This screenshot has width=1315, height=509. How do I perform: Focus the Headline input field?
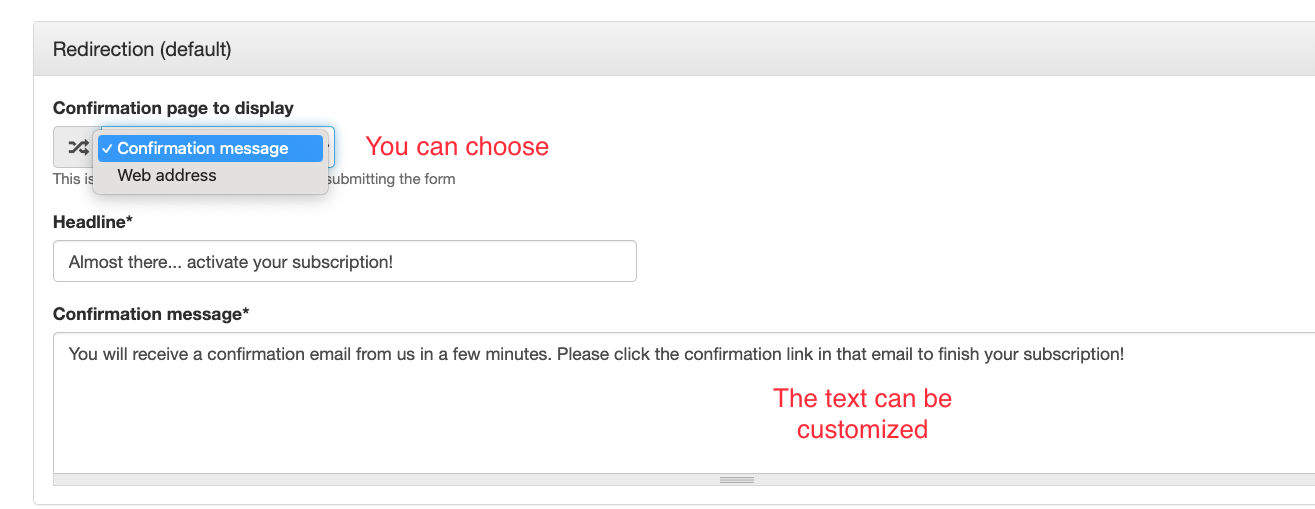pos(345,261)
